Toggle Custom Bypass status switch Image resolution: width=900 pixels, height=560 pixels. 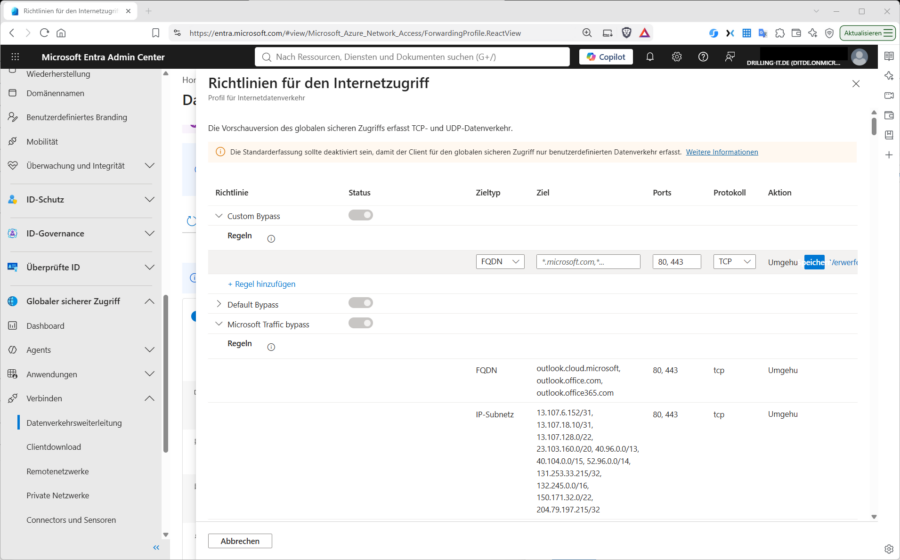coord(360,215)
